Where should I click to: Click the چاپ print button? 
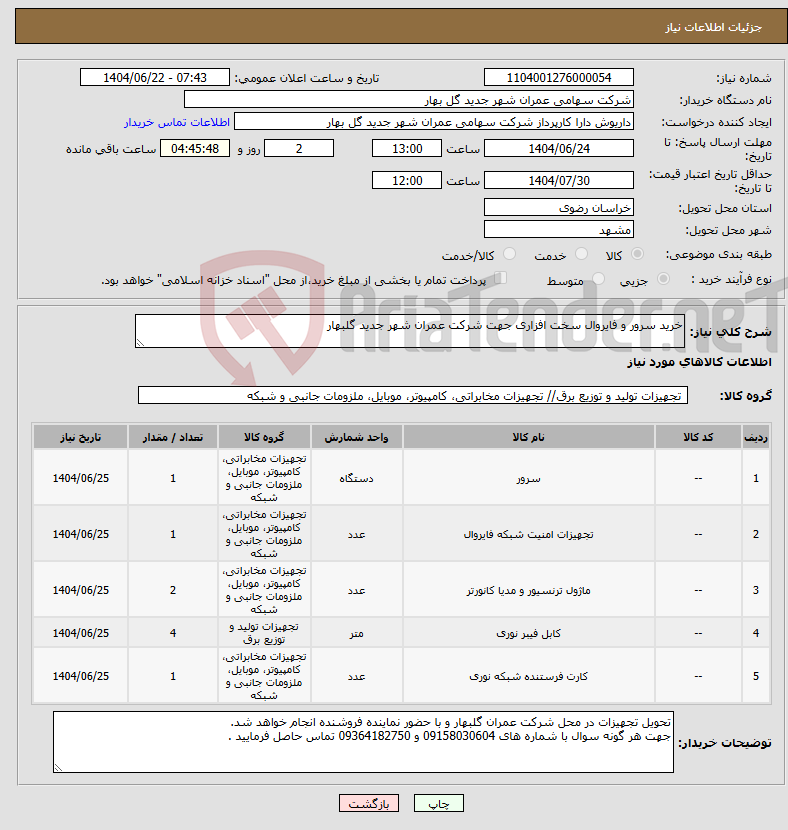[439, 804]
